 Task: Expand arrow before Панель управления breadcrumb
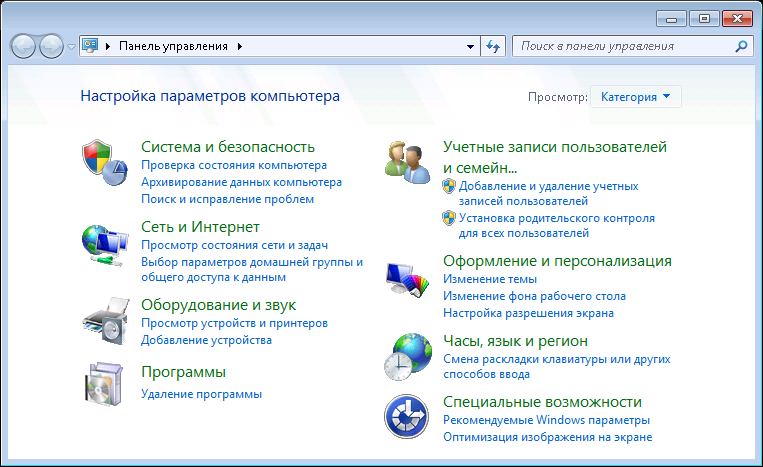108,46
